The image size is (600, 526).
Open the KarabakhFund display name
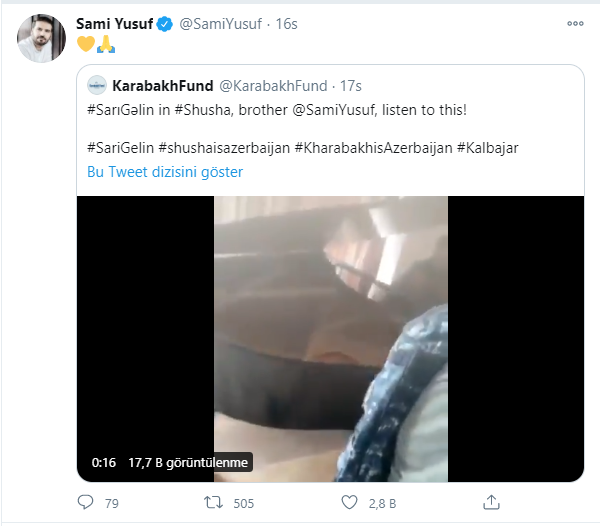click(163, 86)
